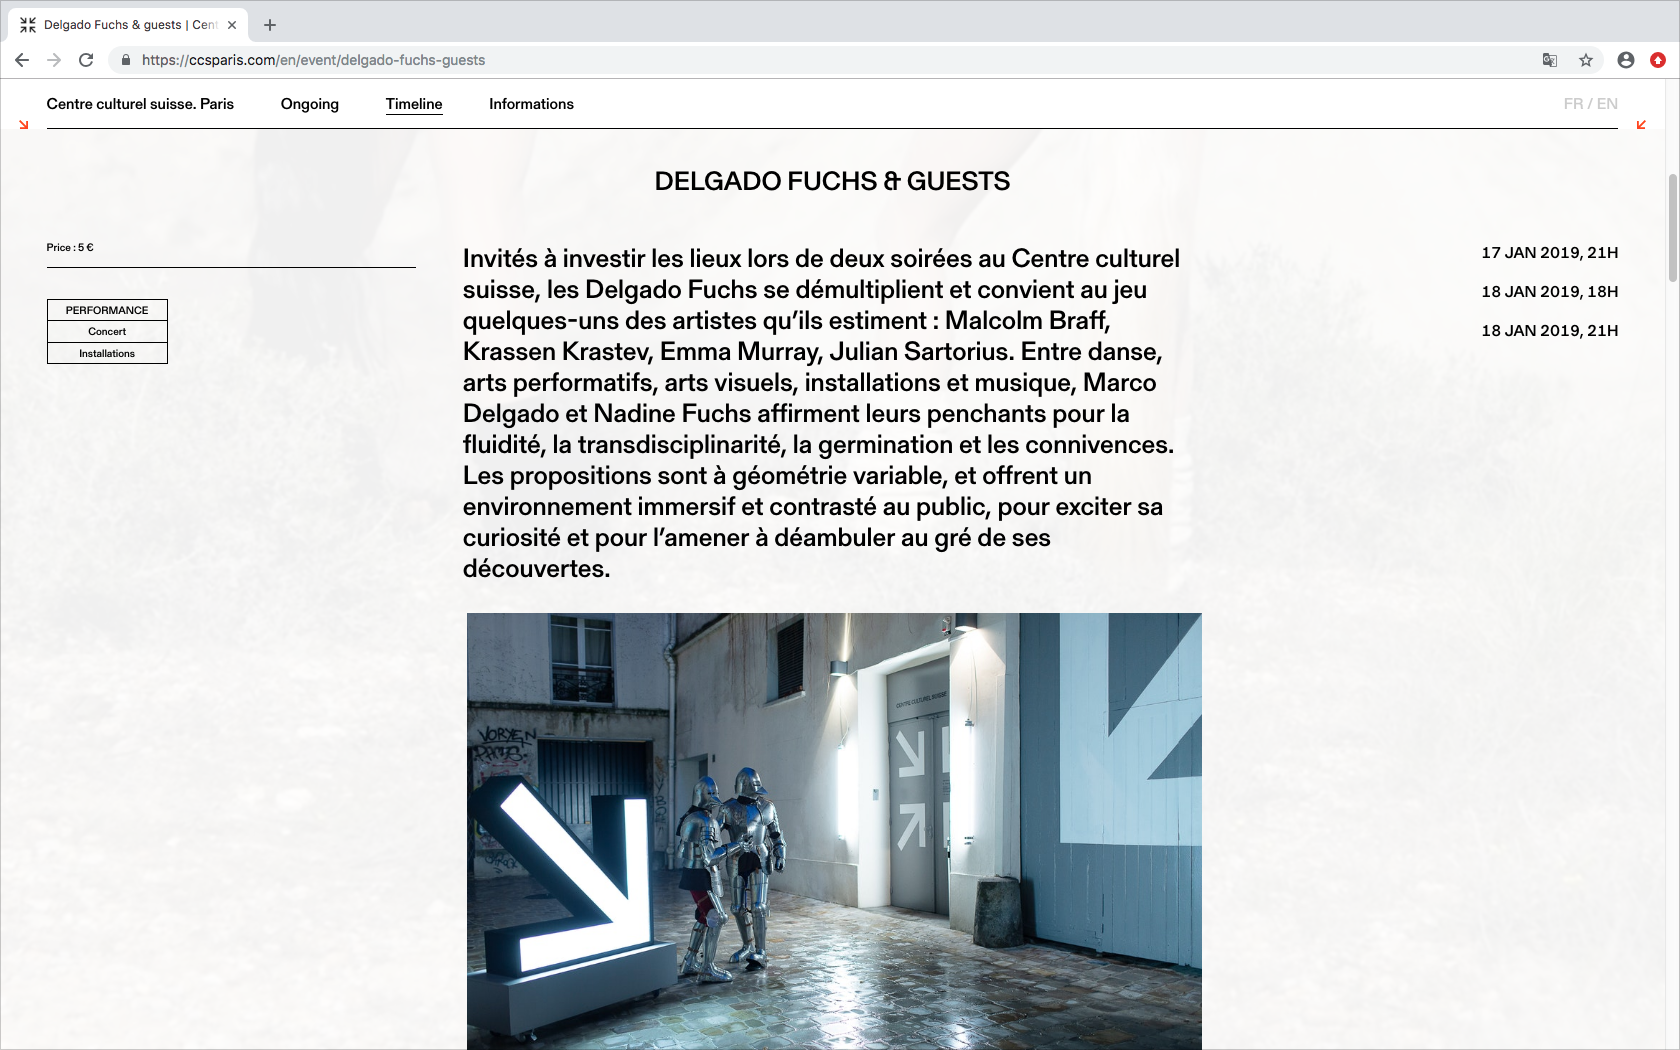The height and width of the screenshot is (1050, 1680).
Task: Click the red extension icon in toolbar
Action: (x=1658, y=60)
